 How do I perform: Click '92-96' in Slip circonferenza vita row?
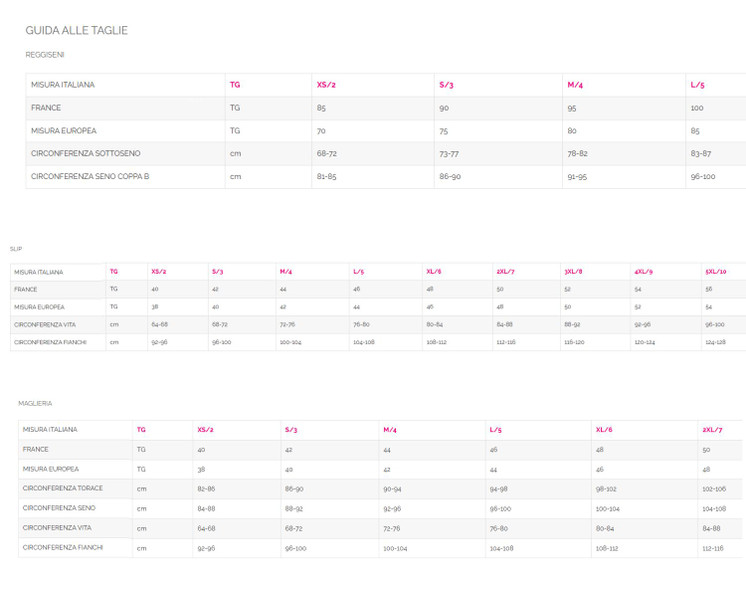642,324
